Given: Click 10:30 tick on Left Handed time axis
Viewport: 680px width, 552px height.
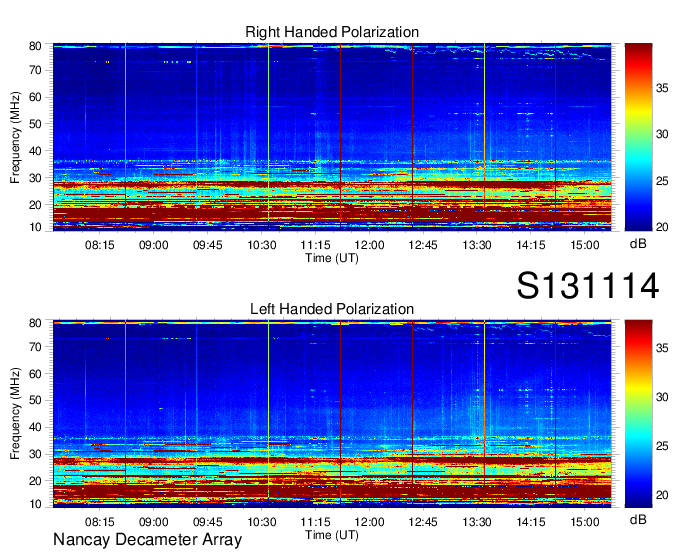Looking at the screenshot, I should (262, 522).
